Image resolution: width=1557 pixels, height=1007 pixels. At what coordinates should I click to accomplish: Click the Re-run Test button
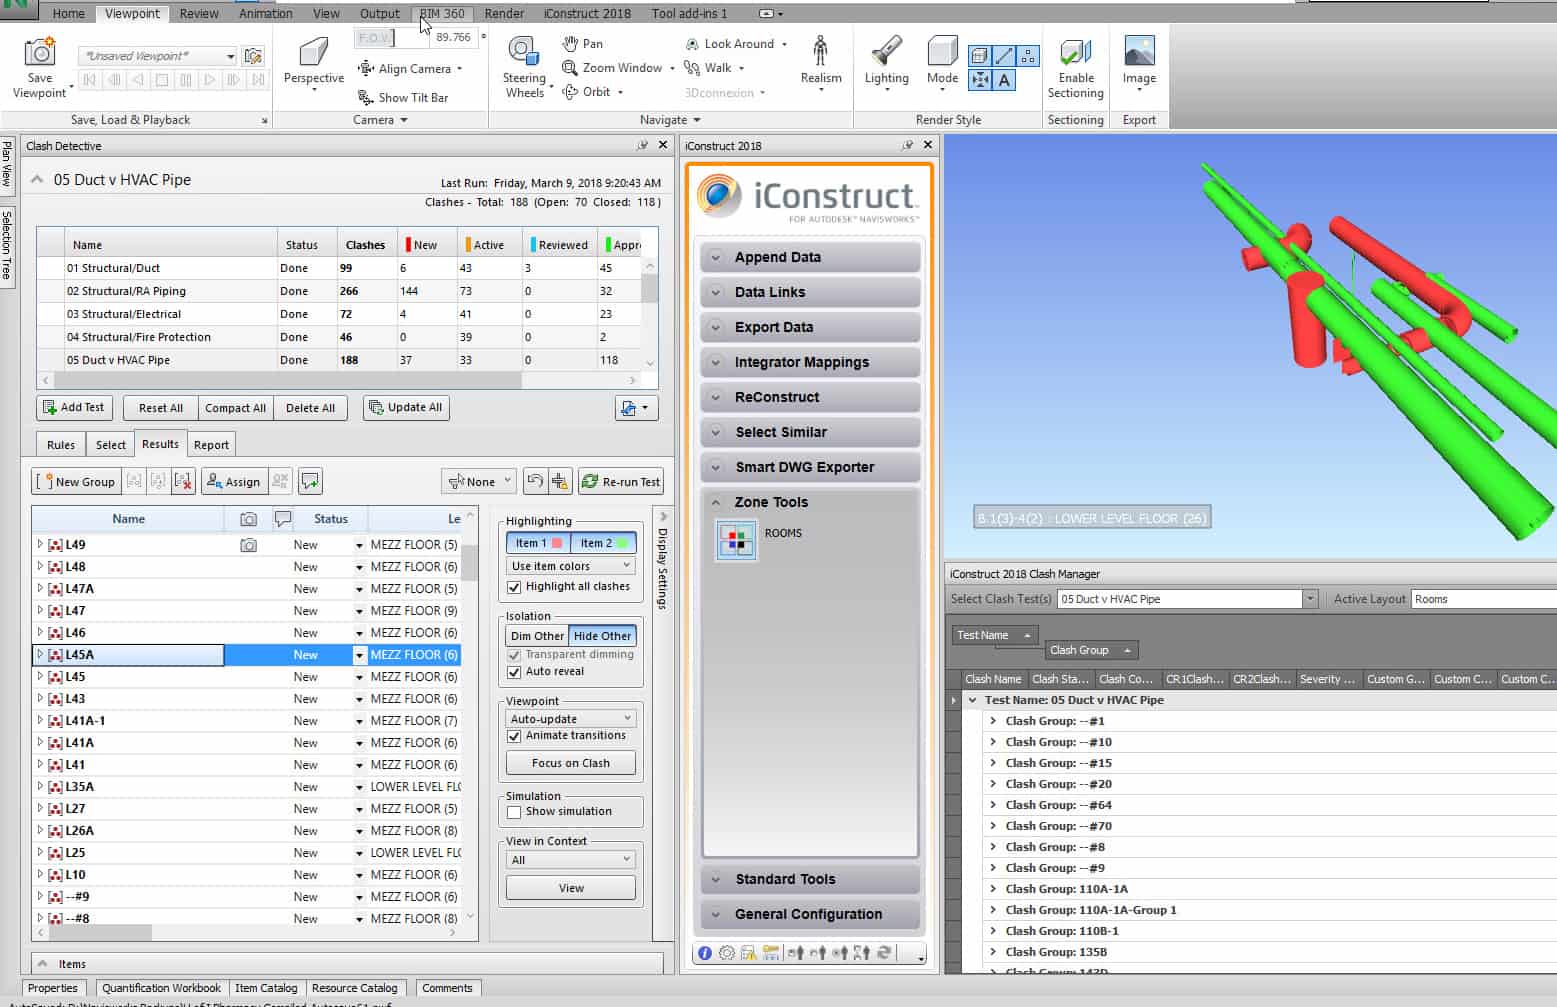621,481
